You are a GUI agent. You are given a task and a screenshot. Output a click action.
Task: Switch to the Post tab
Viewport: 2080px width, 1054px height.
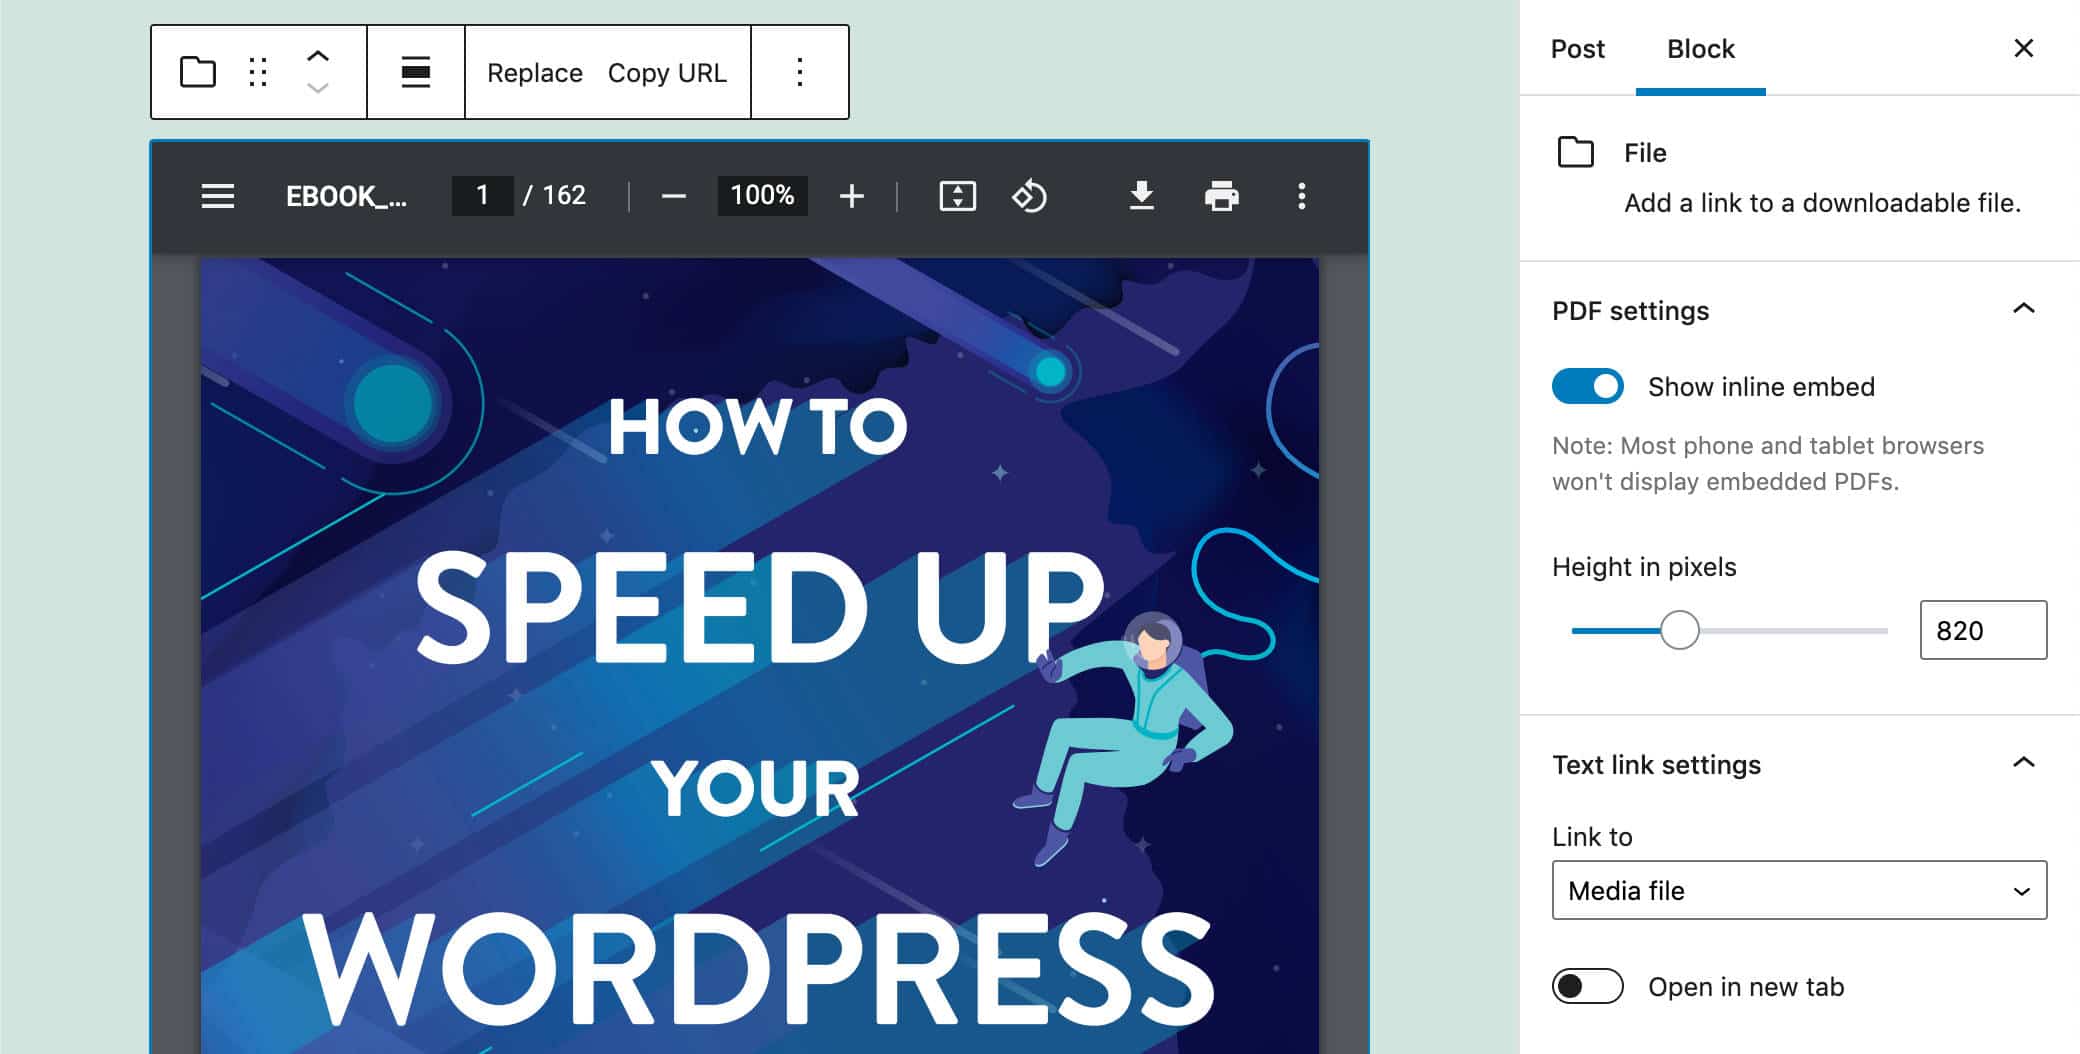tap(1577, 48)
